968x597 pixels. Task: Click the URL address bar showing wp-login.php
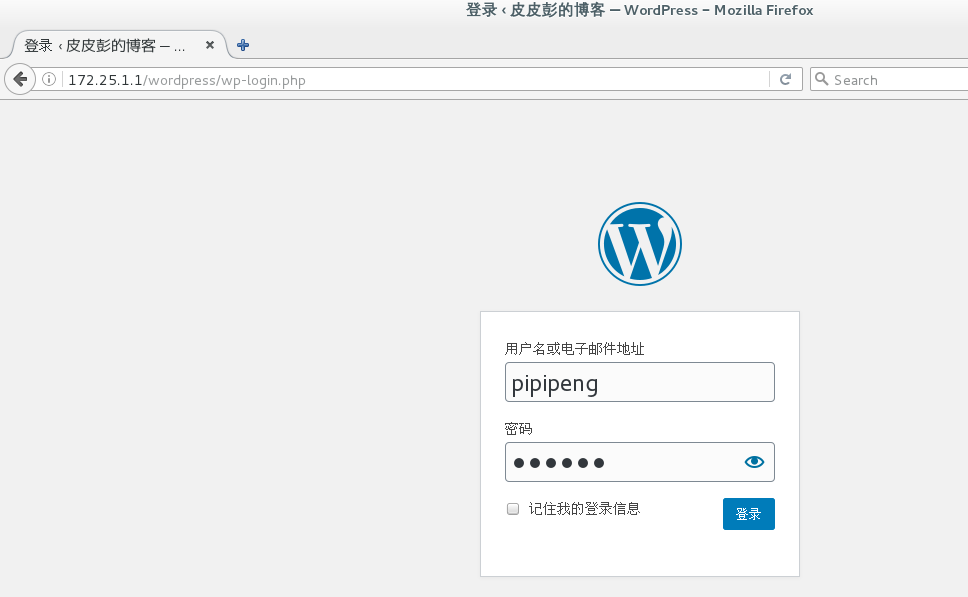point(415,80)
